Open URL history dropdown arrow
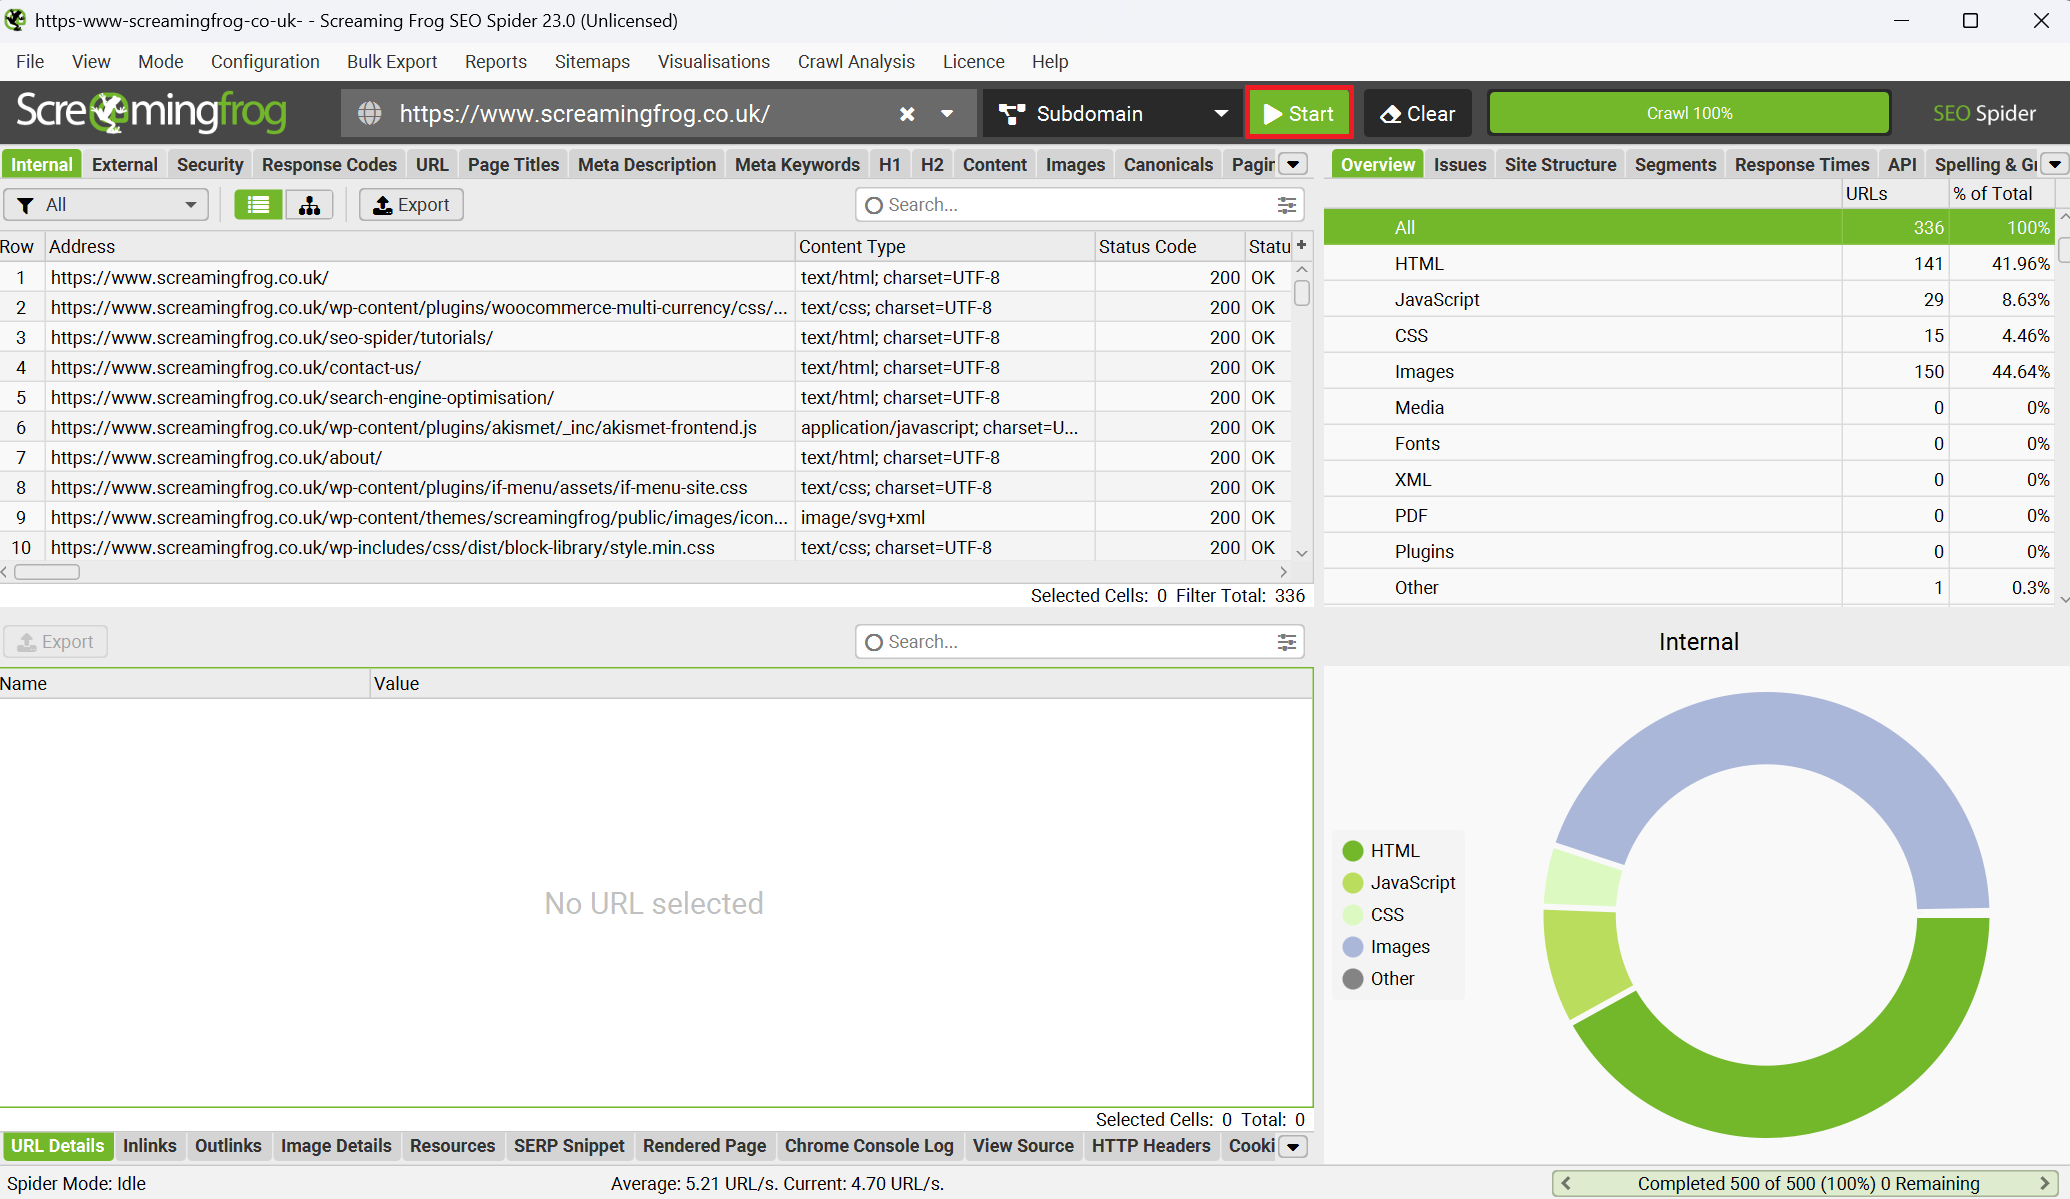 946,114
